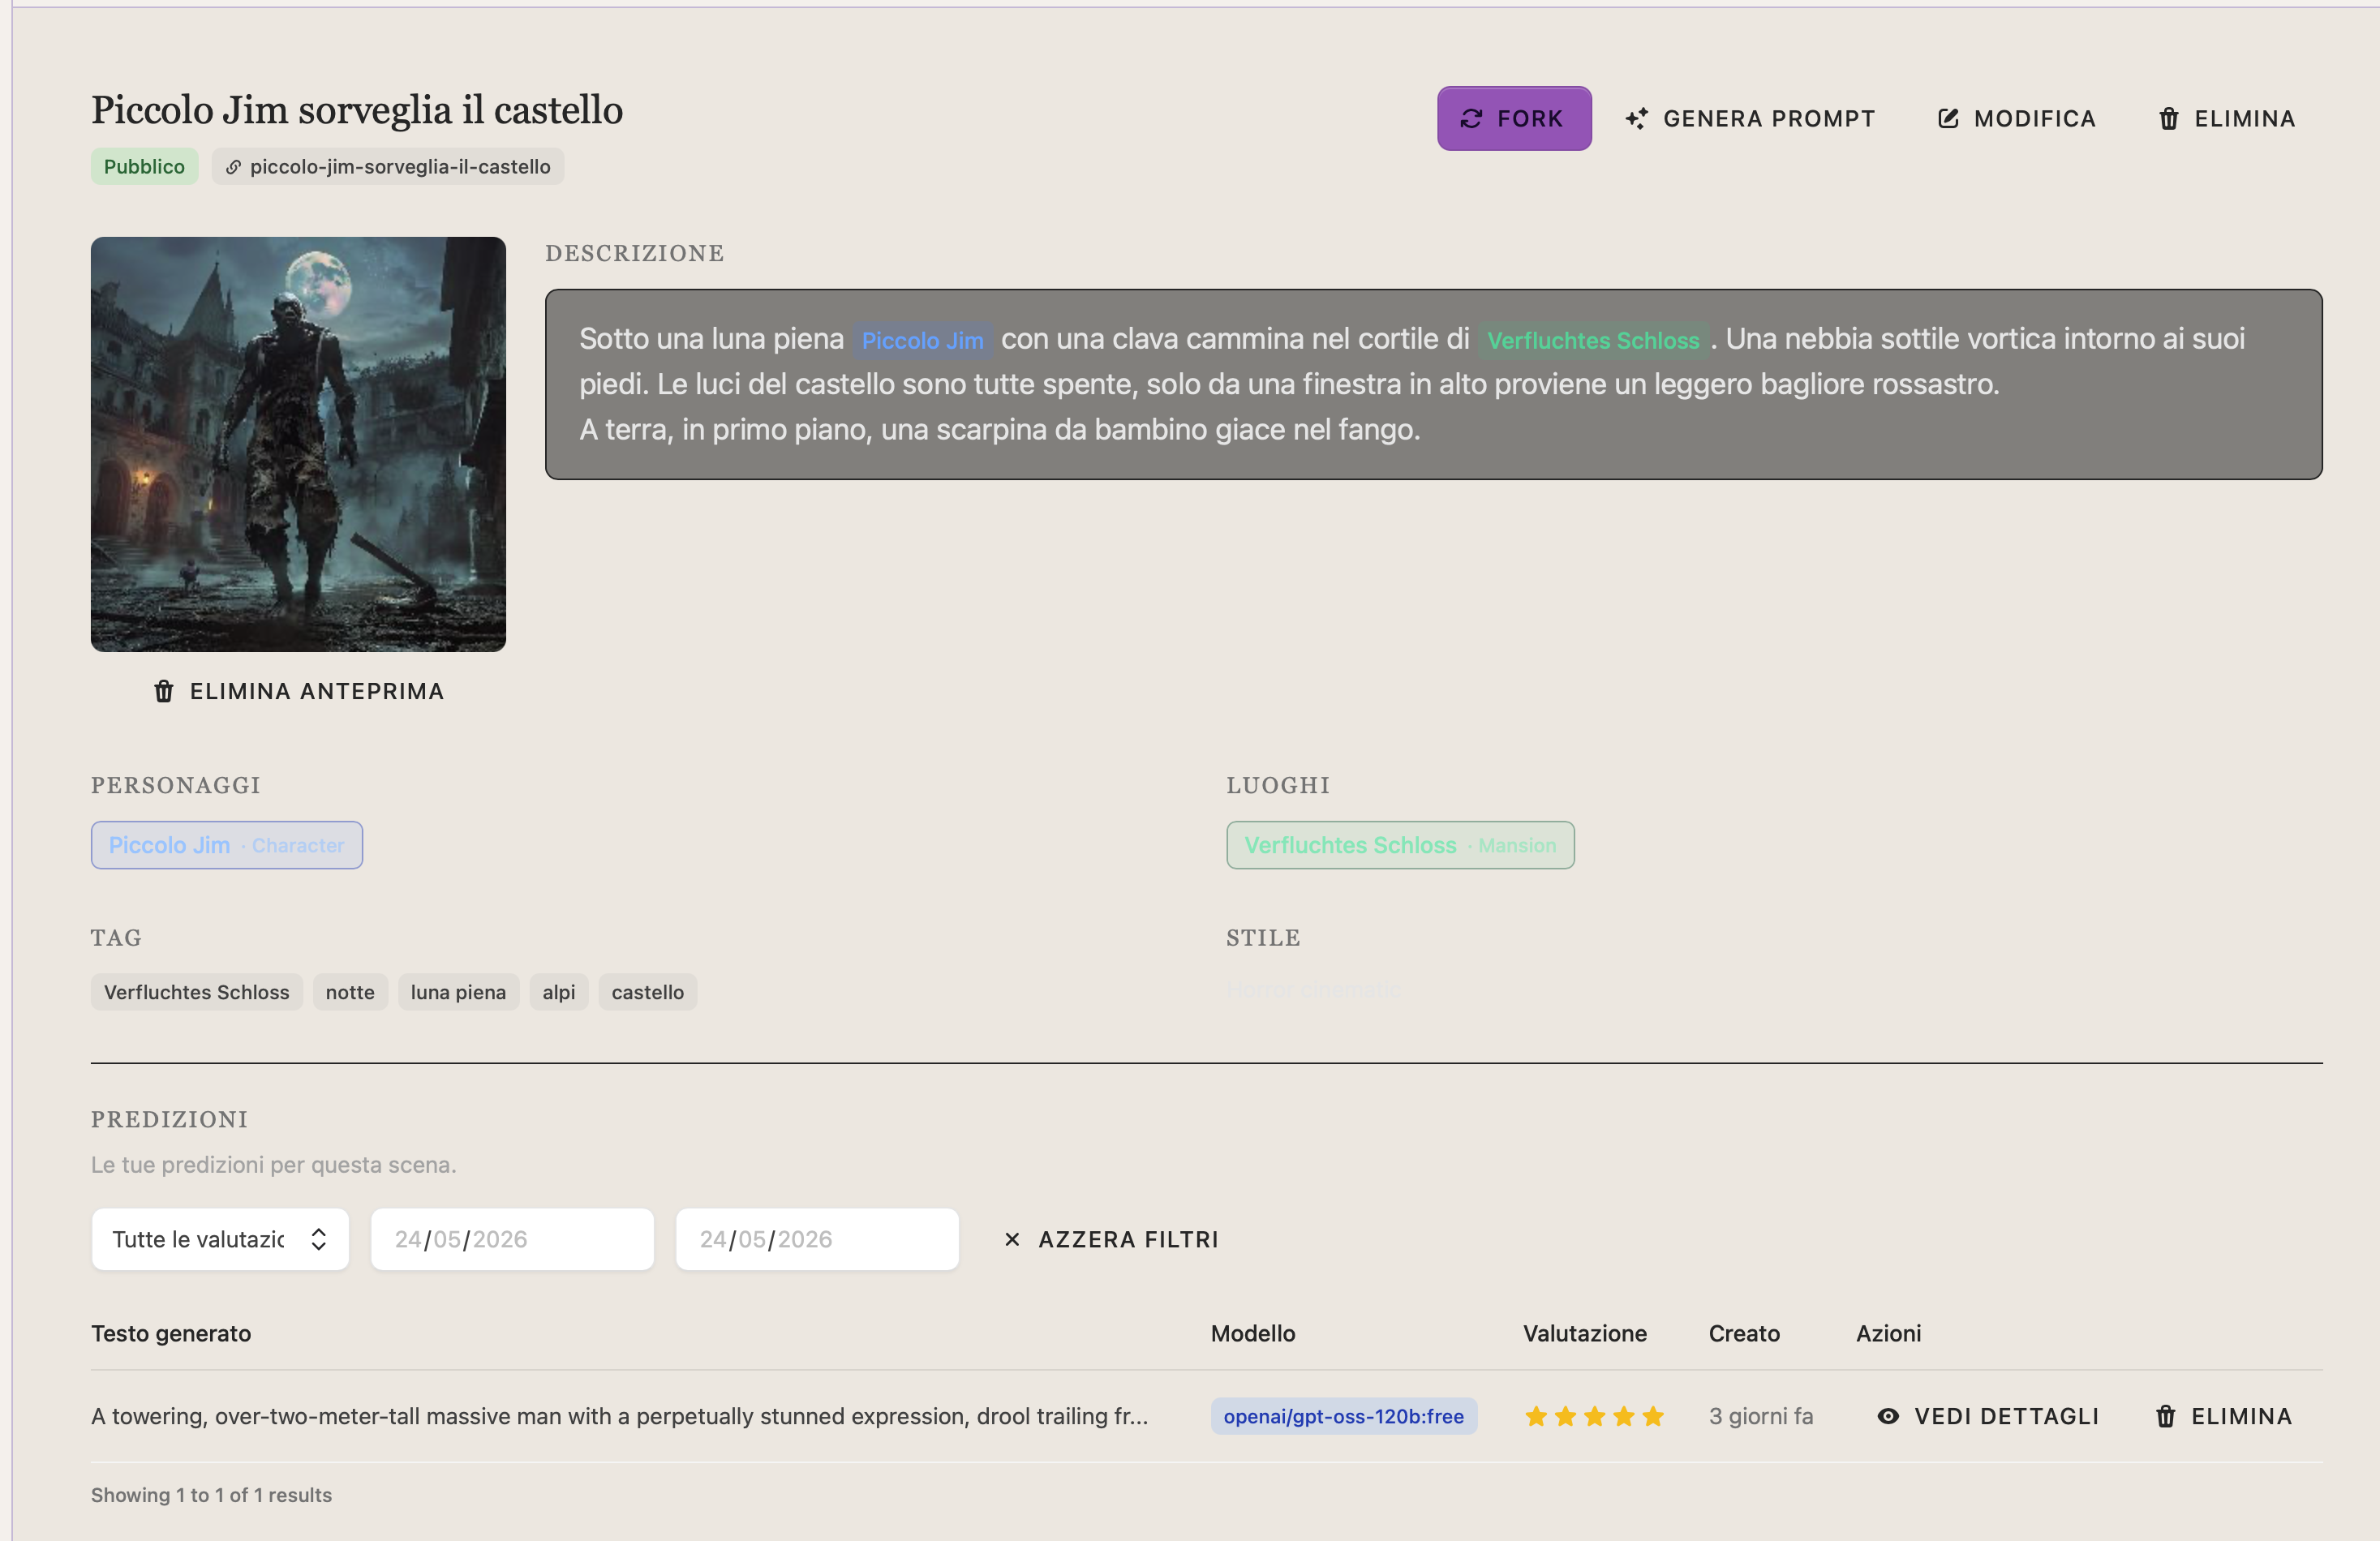Image resolution: width=2380 pixels, height=1541 pixels.
Task: Click Genera Prompt button
Action: click(1750, 118)
